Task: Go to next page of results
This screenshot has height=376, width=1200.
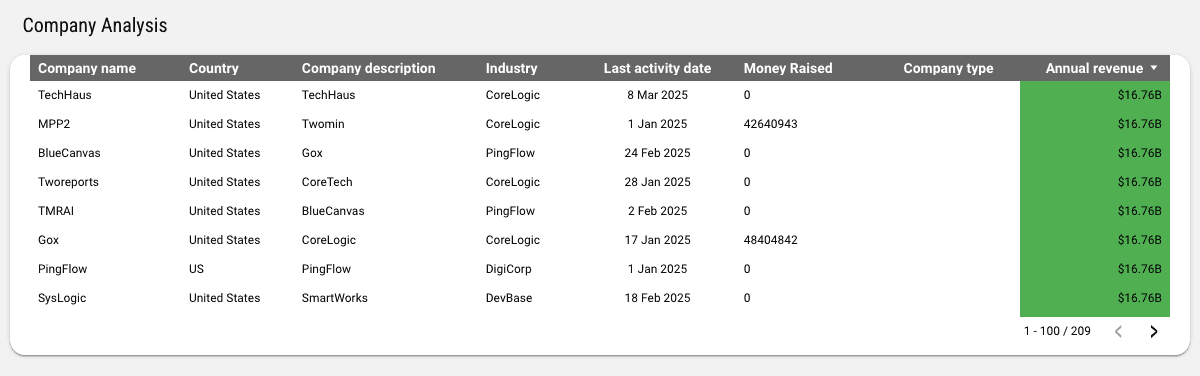Action: click(1153, 331)
